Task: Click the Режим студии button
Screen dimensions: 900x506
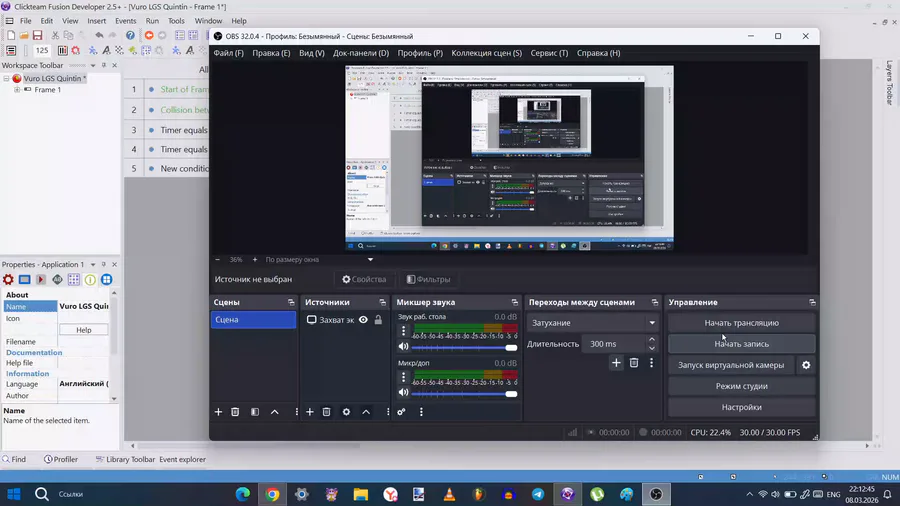Action: pos(742,386)
